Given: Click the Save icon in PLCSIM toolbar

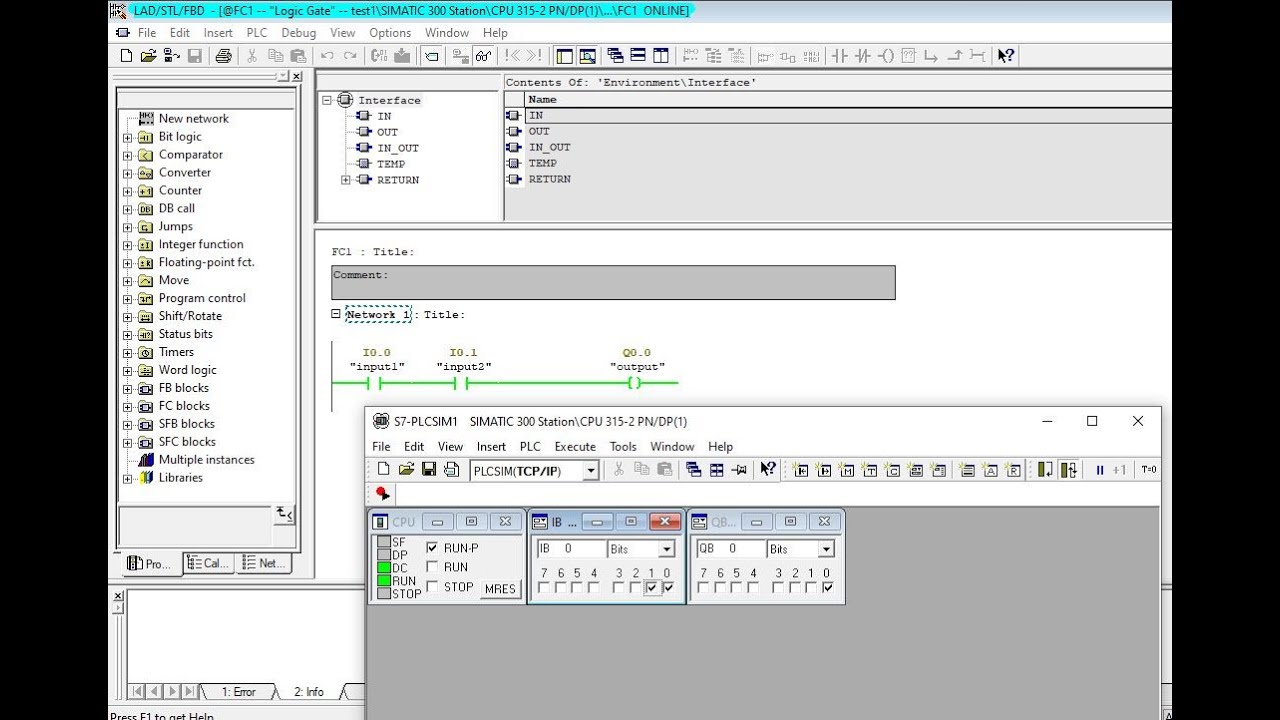Looking at the screenshot, I should pyautogui.click(x=429, y=469).
